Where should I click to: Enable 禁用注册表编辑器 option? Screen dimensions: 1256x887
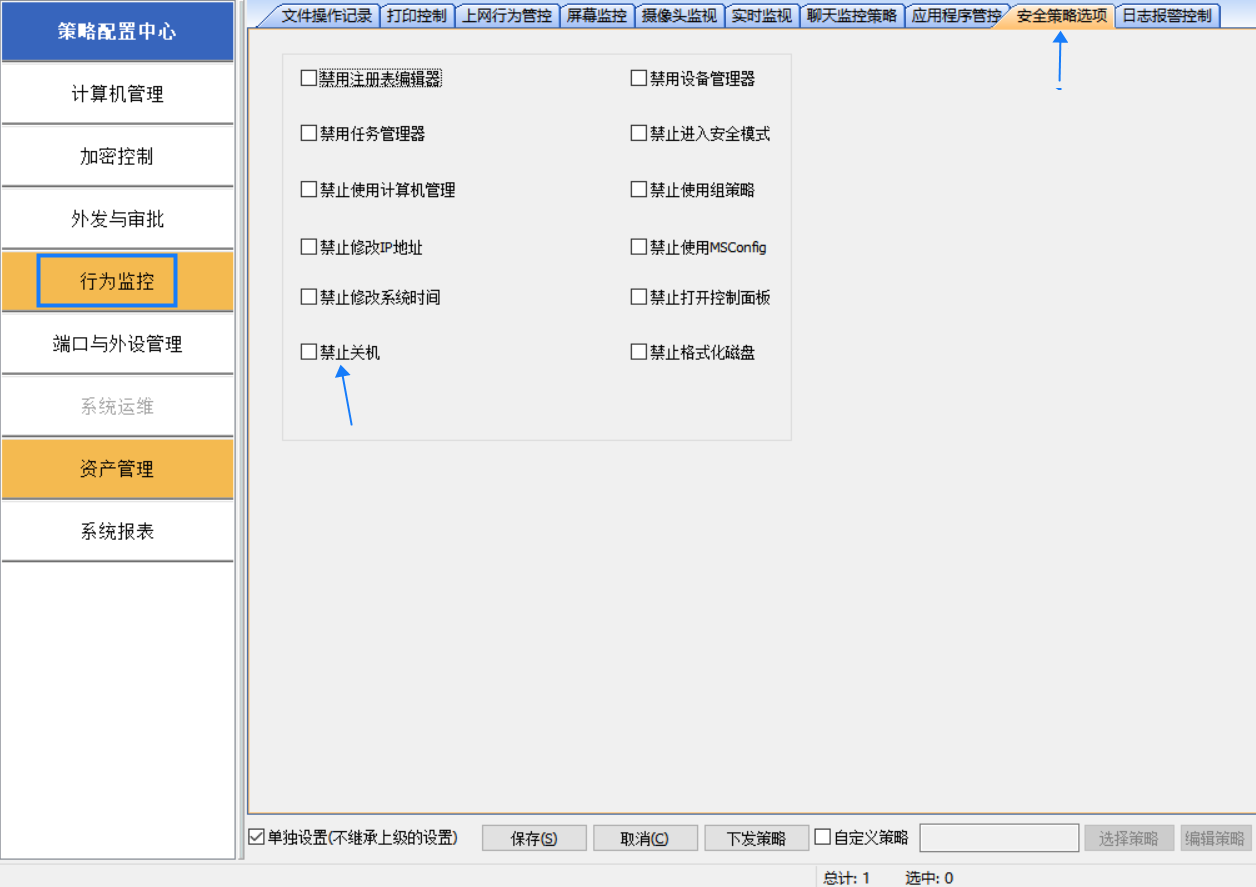click(x=307, y=77)
